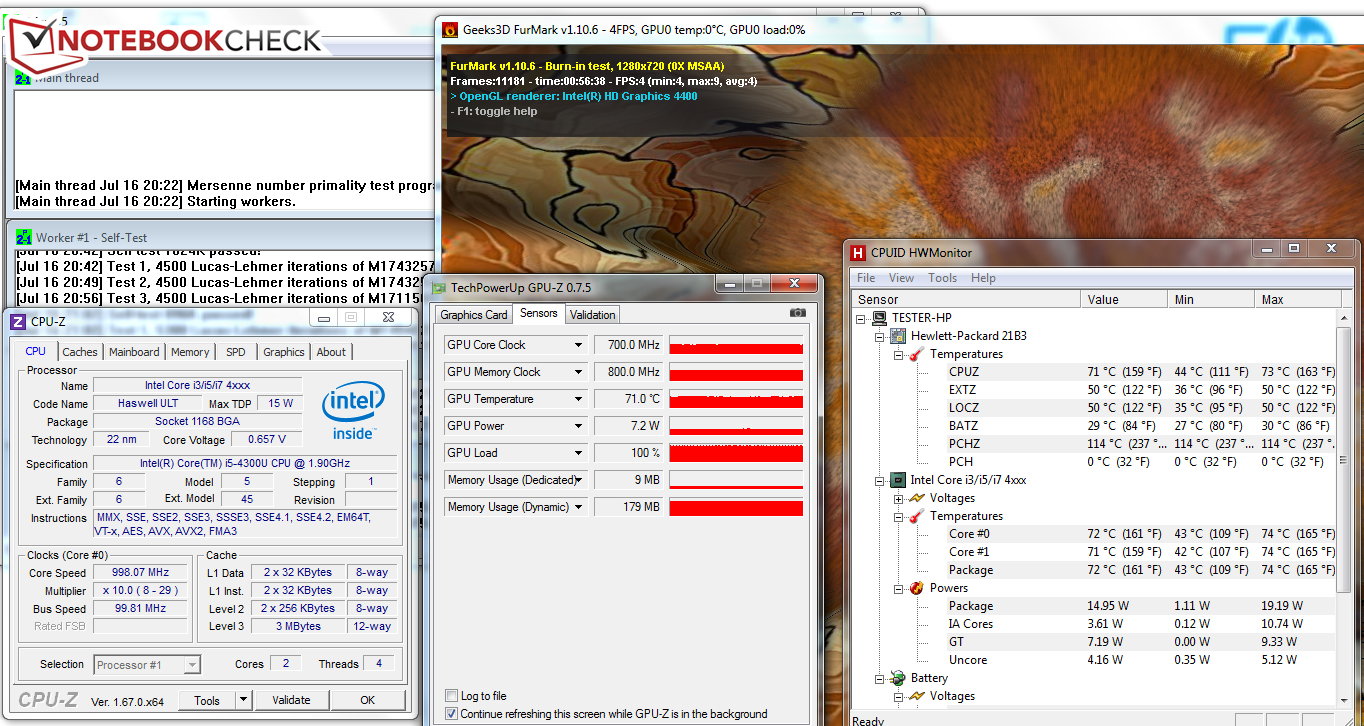This screenshot has height=726, width=1364.
Task: Collapse the TESTER-HP tree node
Action: [863, 318]
